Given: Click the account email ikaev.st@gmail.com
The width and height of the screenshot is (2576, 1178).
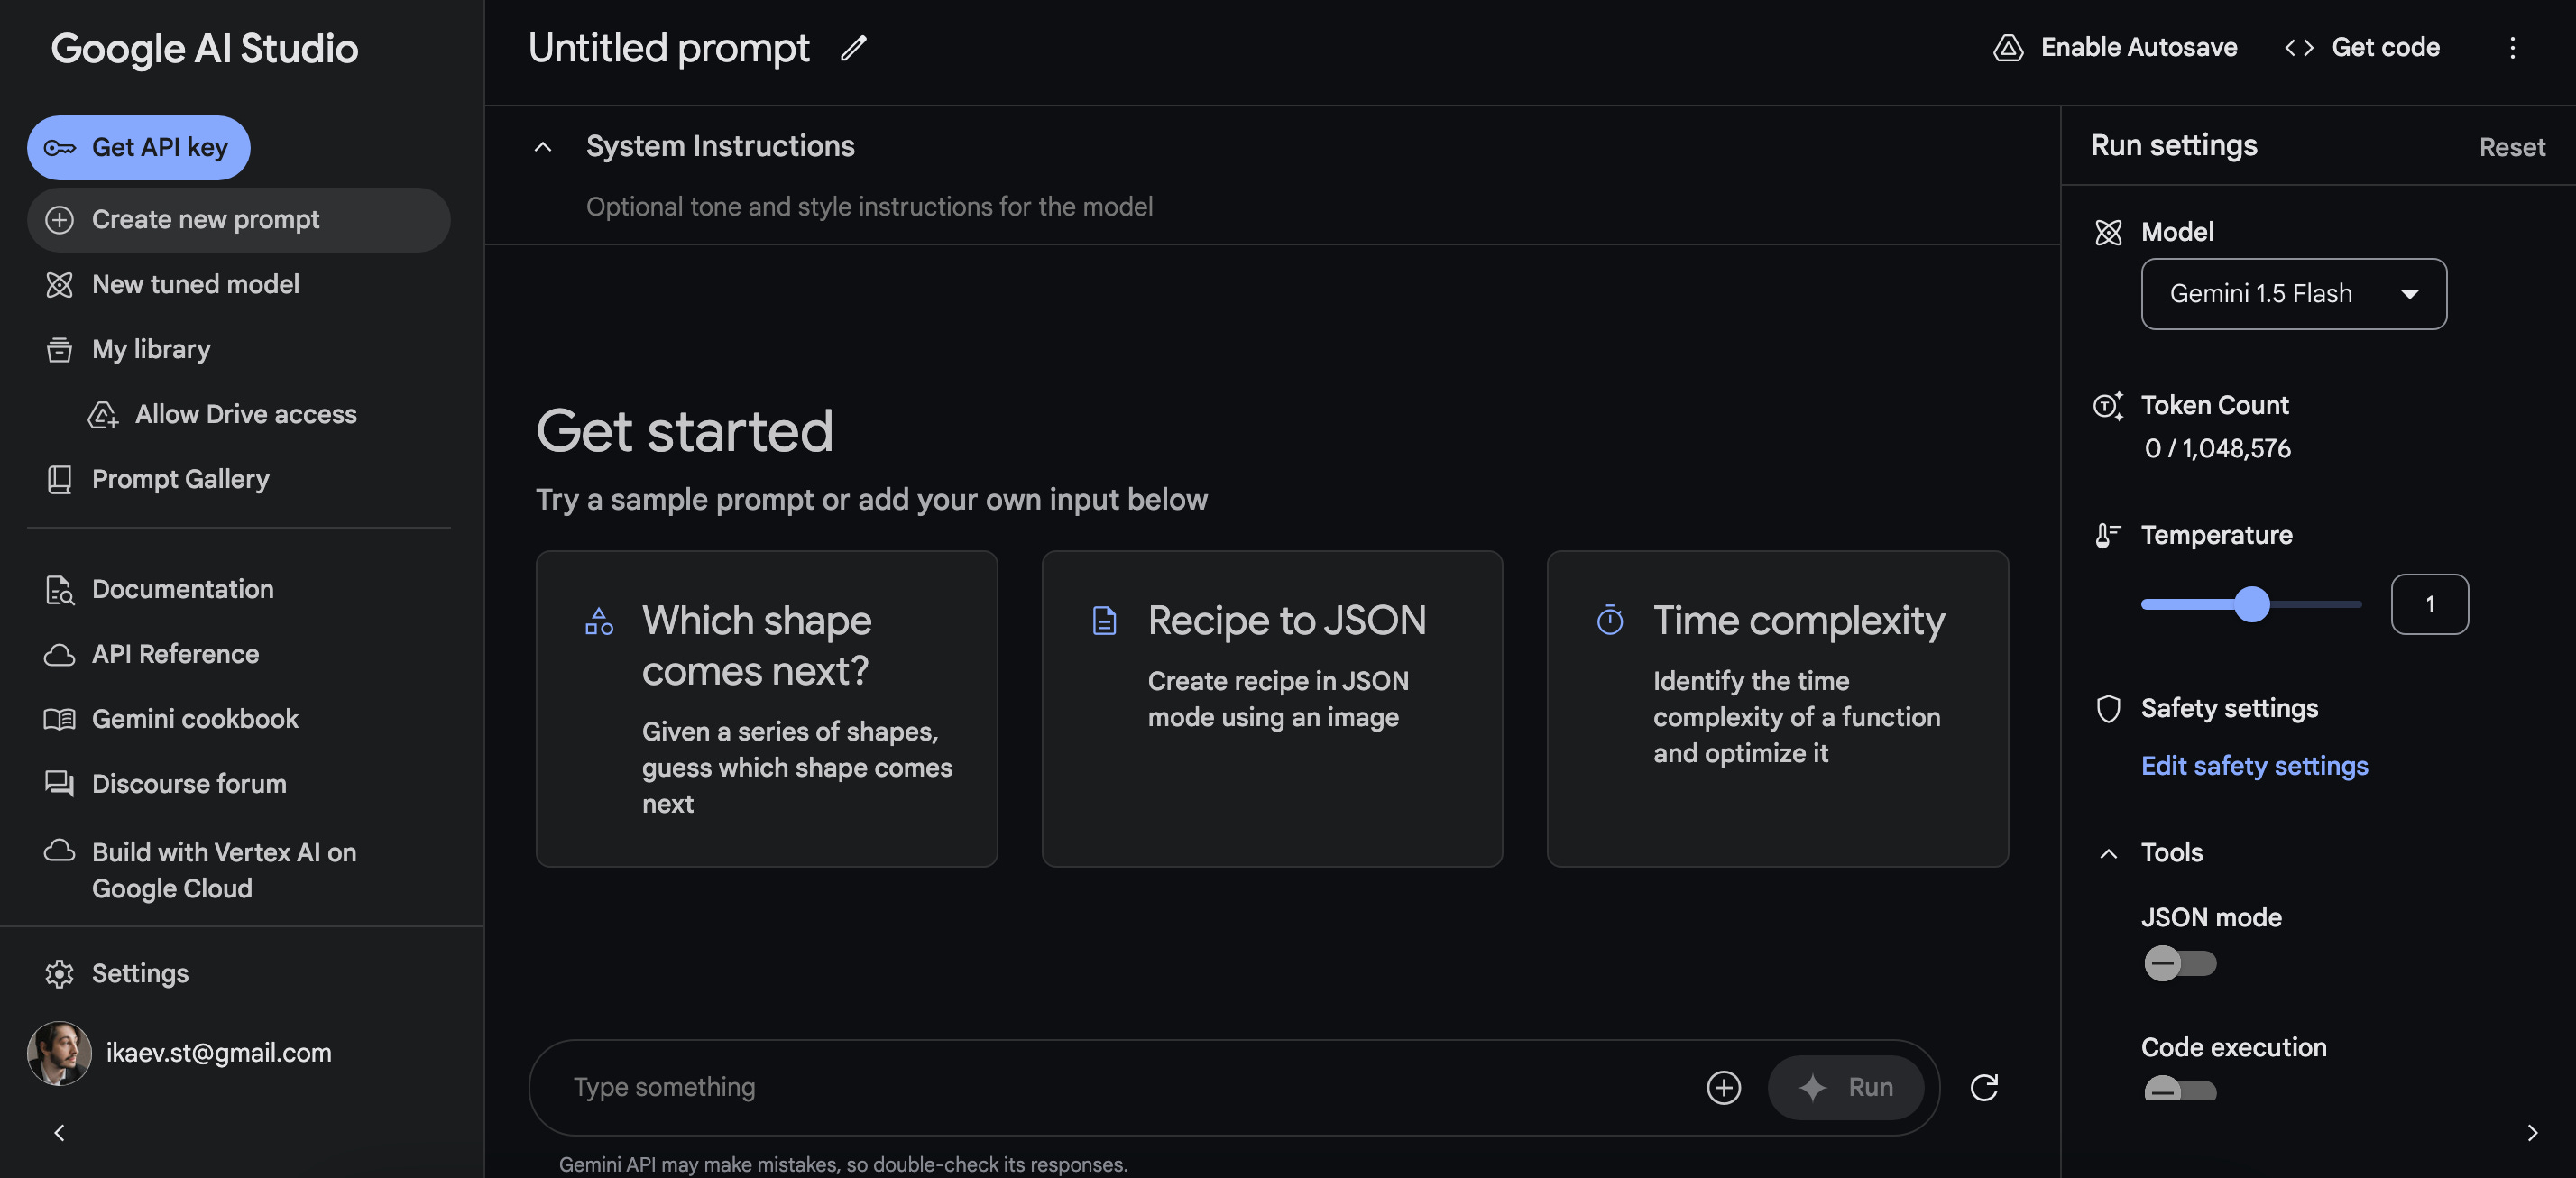Looking at the screenshot, I should point(218,1053).
